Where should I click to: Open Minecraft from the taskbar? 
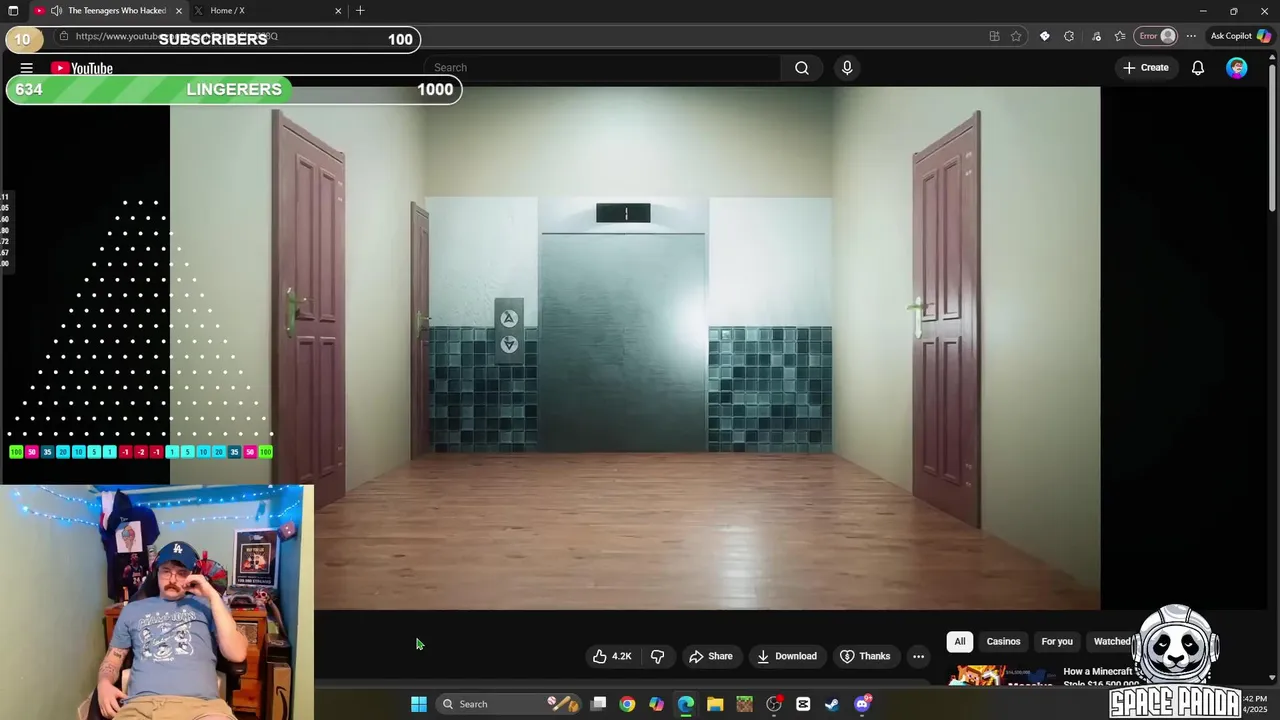click(x=744, y=704)
